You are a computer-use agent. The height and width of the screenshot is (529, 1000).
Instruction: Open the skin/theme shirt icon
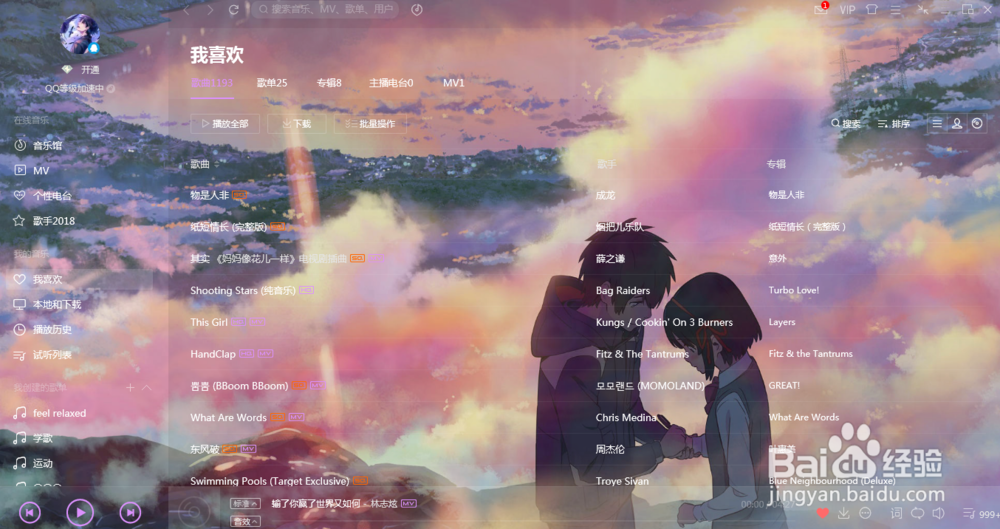coord(872,10)
